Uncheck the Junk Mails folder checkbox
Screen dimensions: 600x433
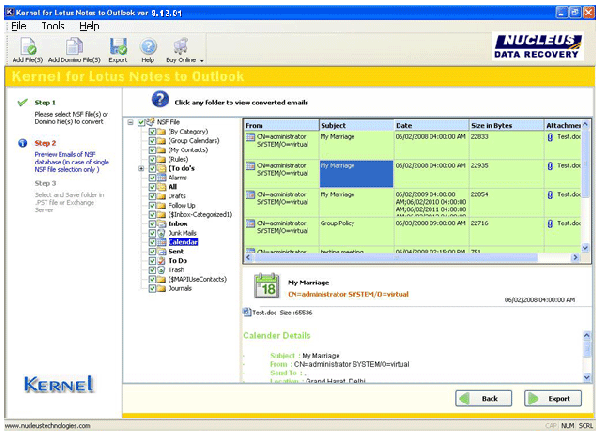tap(152, 232)
